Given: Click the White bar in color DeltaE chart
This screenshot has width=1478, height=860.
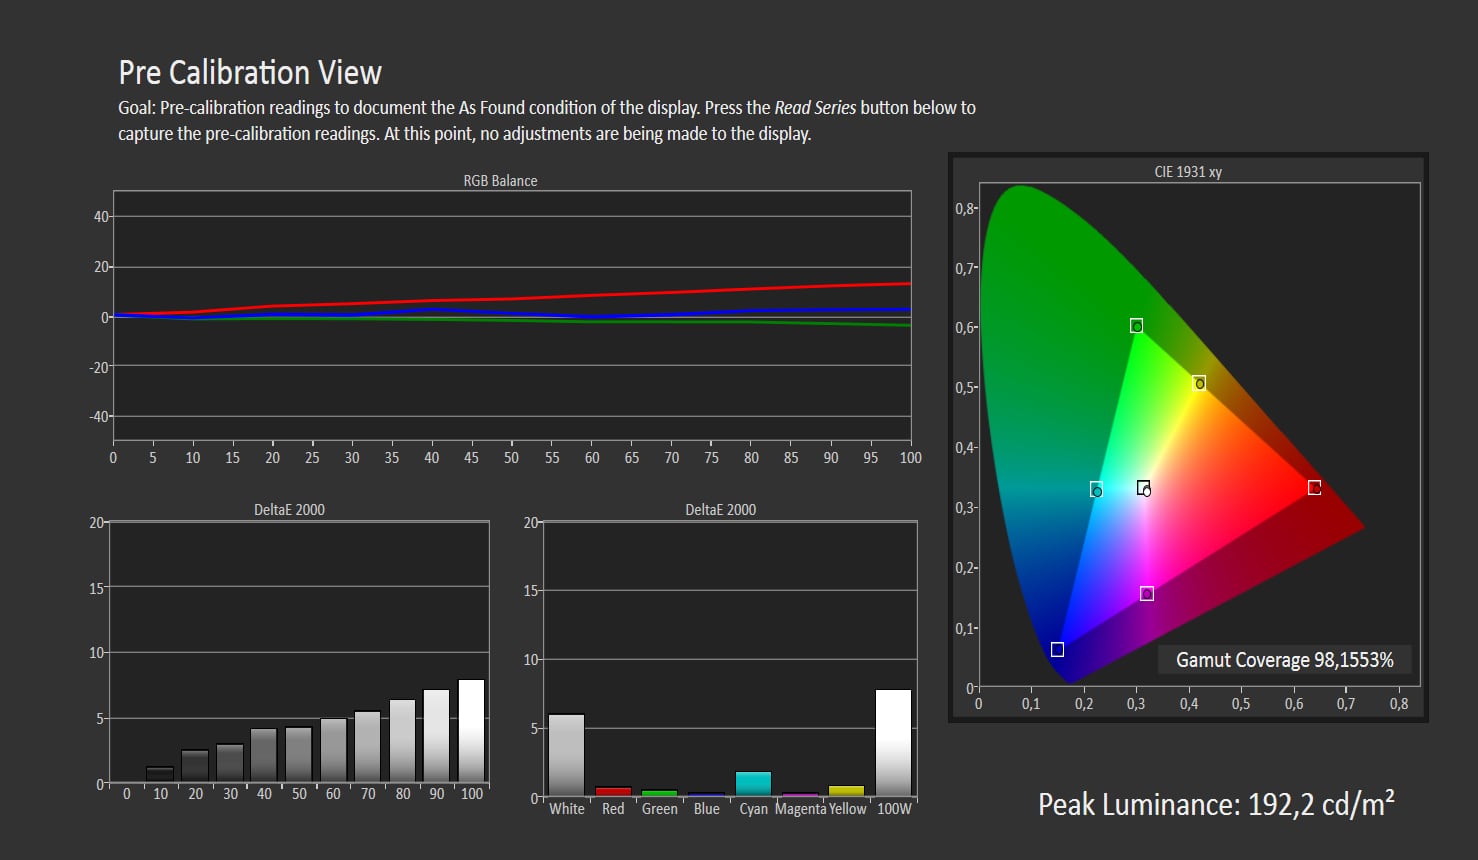Looking at the screenshot, I should click(566, 755).
